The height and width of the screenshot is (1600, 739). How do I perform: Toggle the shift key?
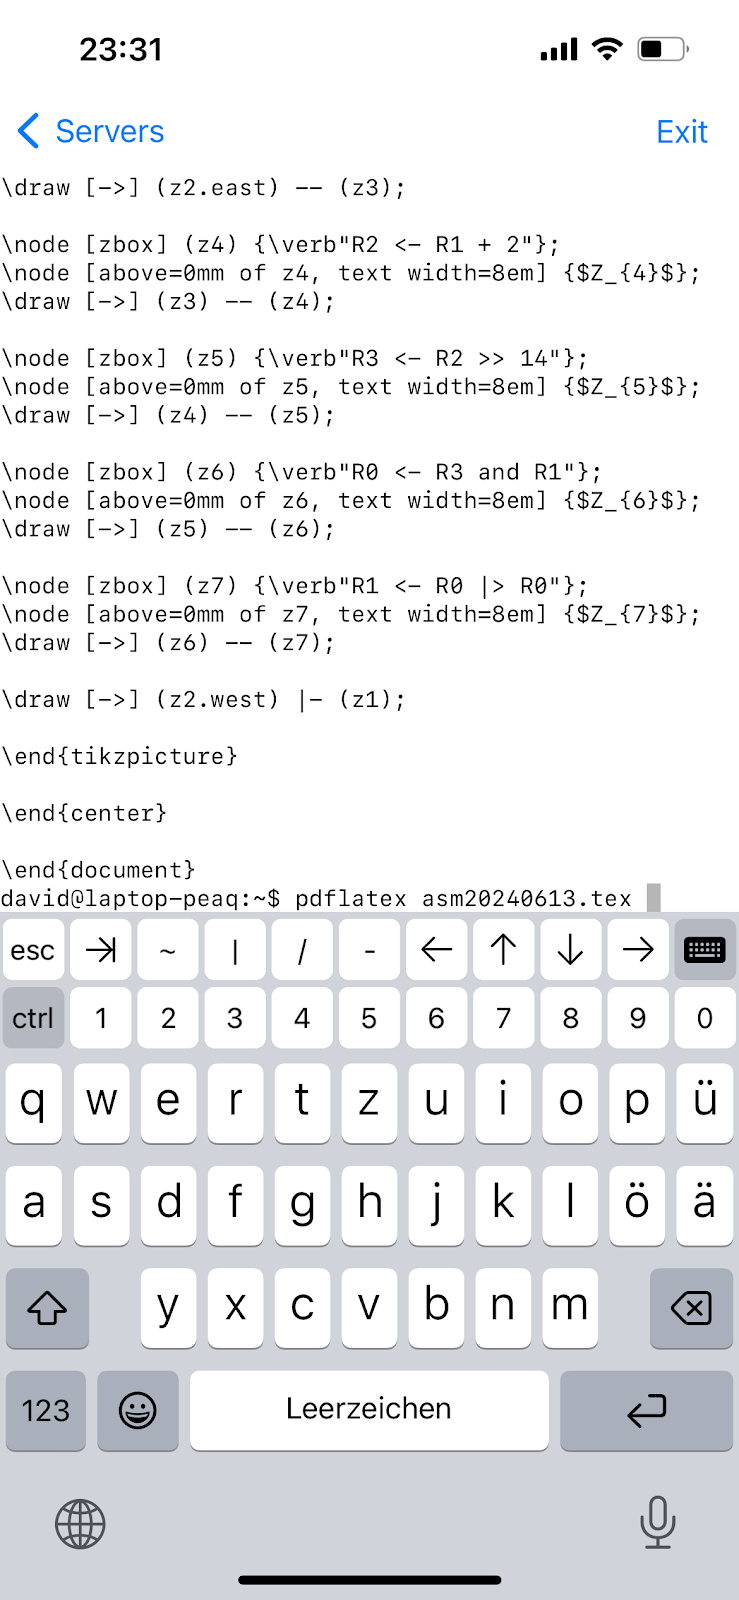click(x=47, y=1307)
